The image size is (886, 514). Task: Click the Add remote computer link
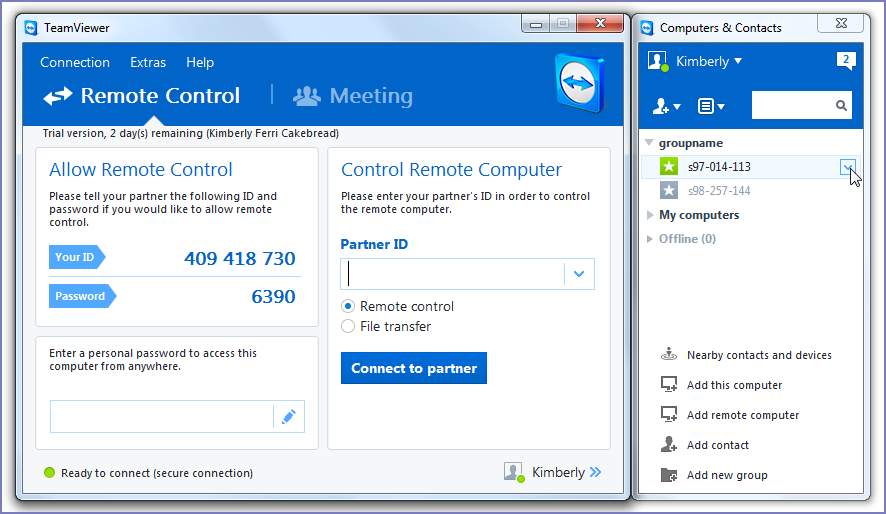pos(742,415)
